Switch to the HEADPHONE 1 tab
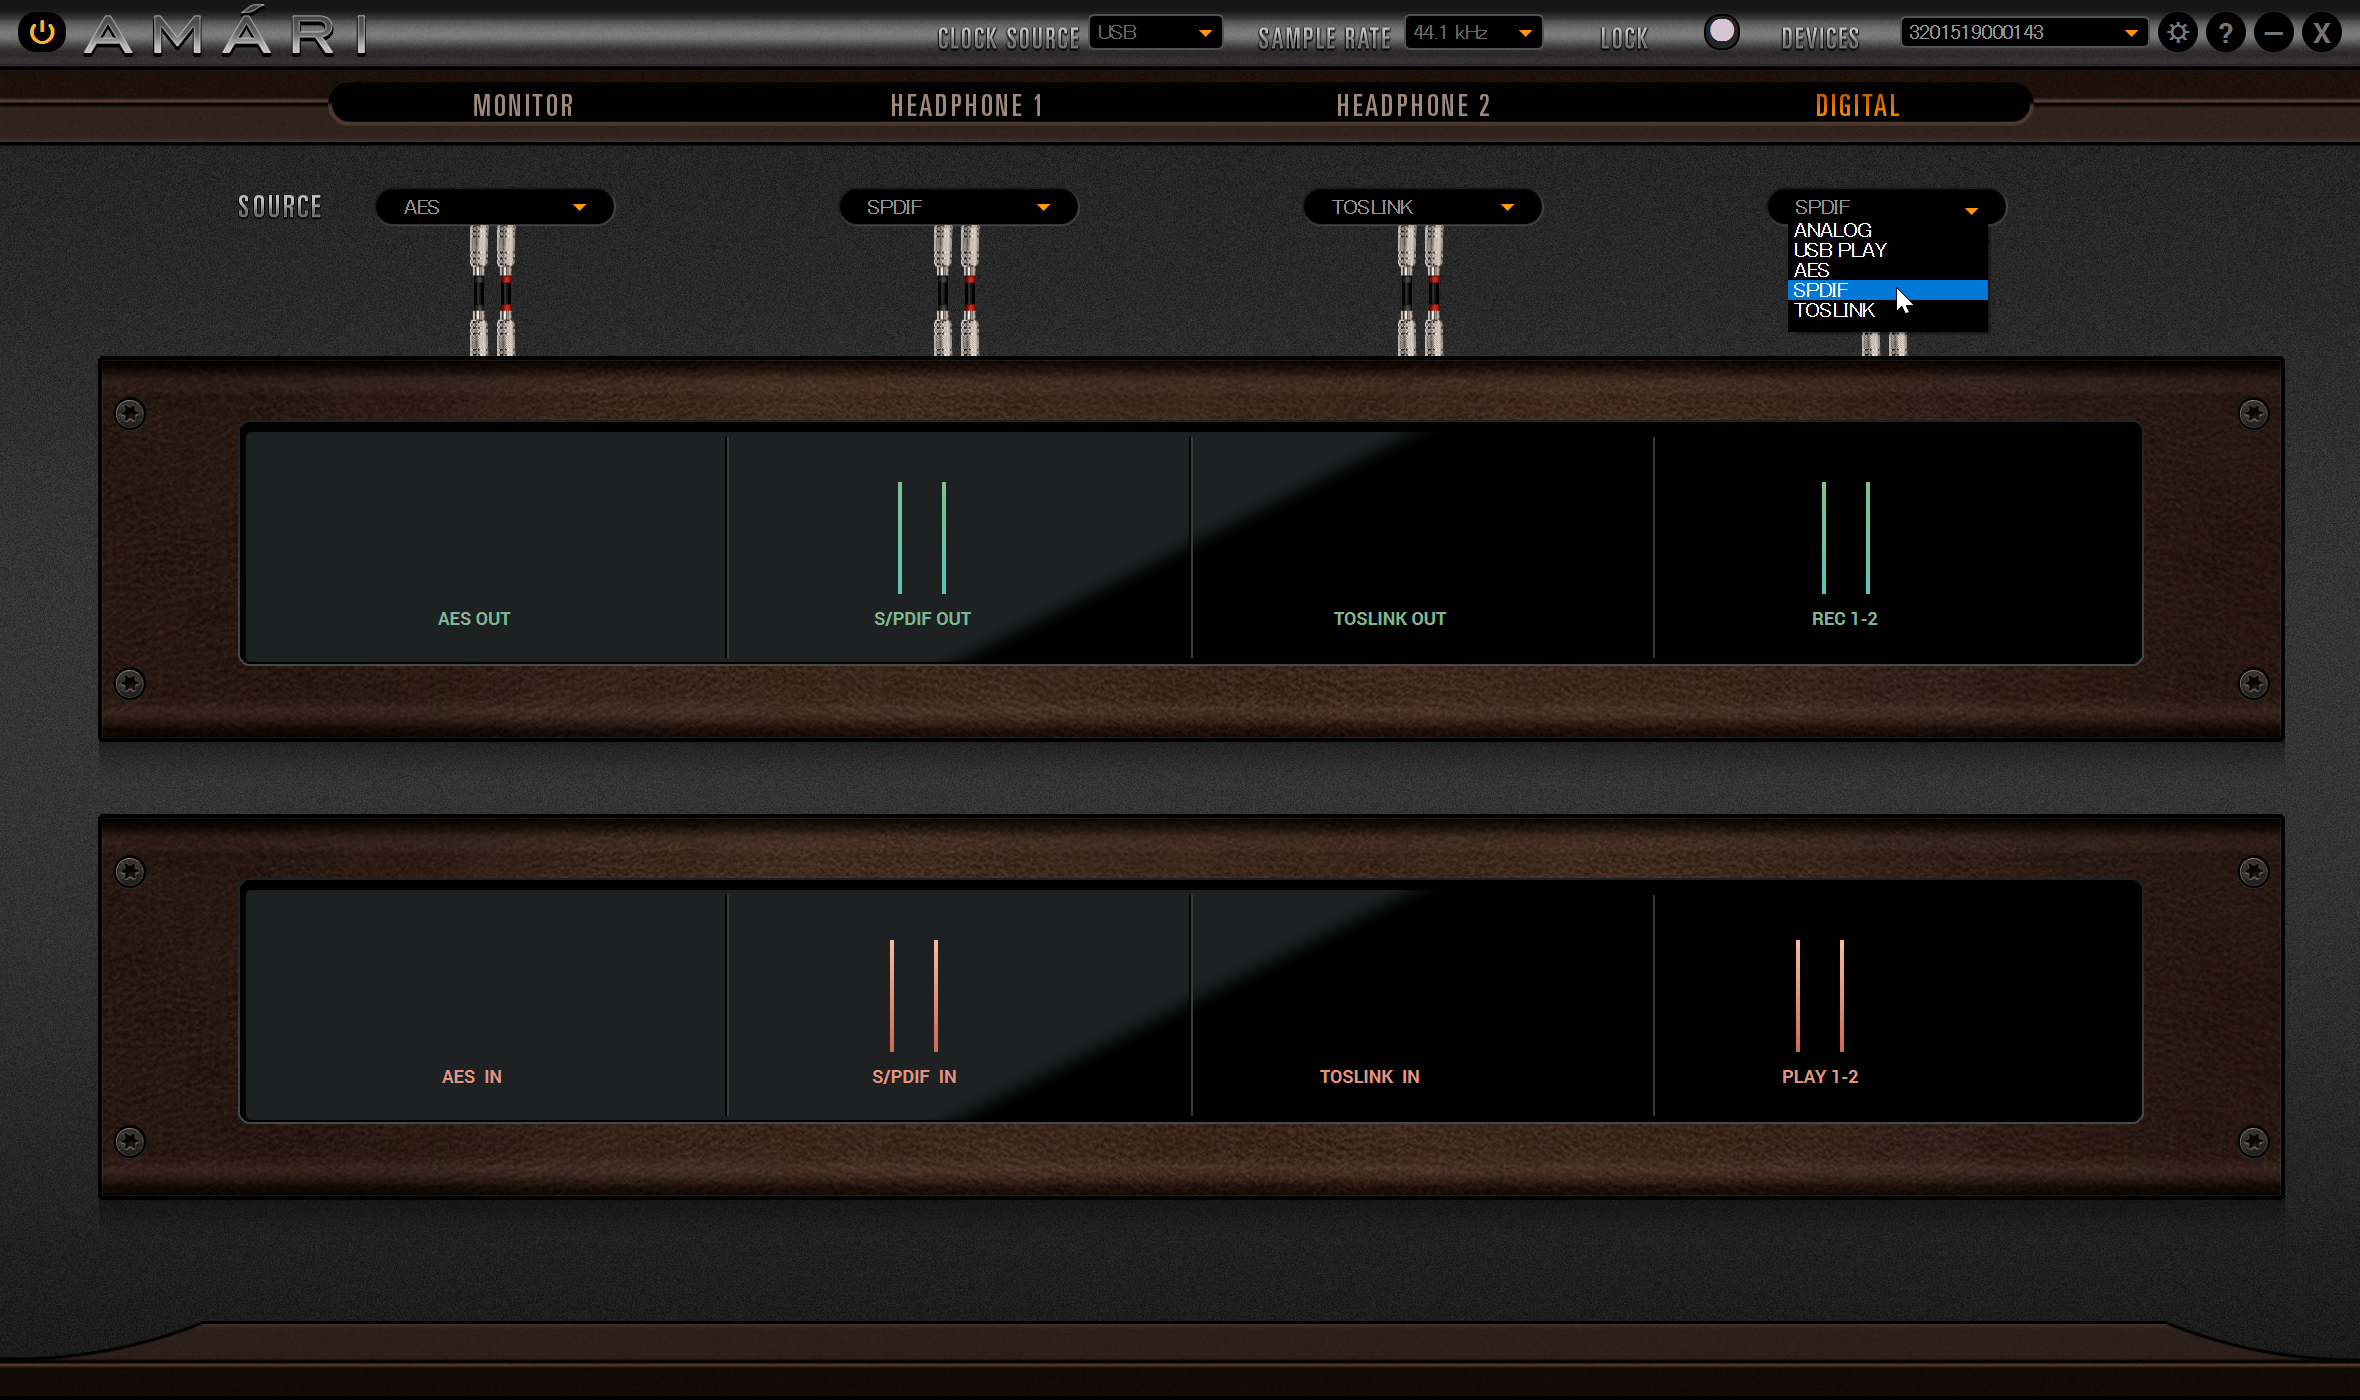2360x1400 pixels. point(967,105)
